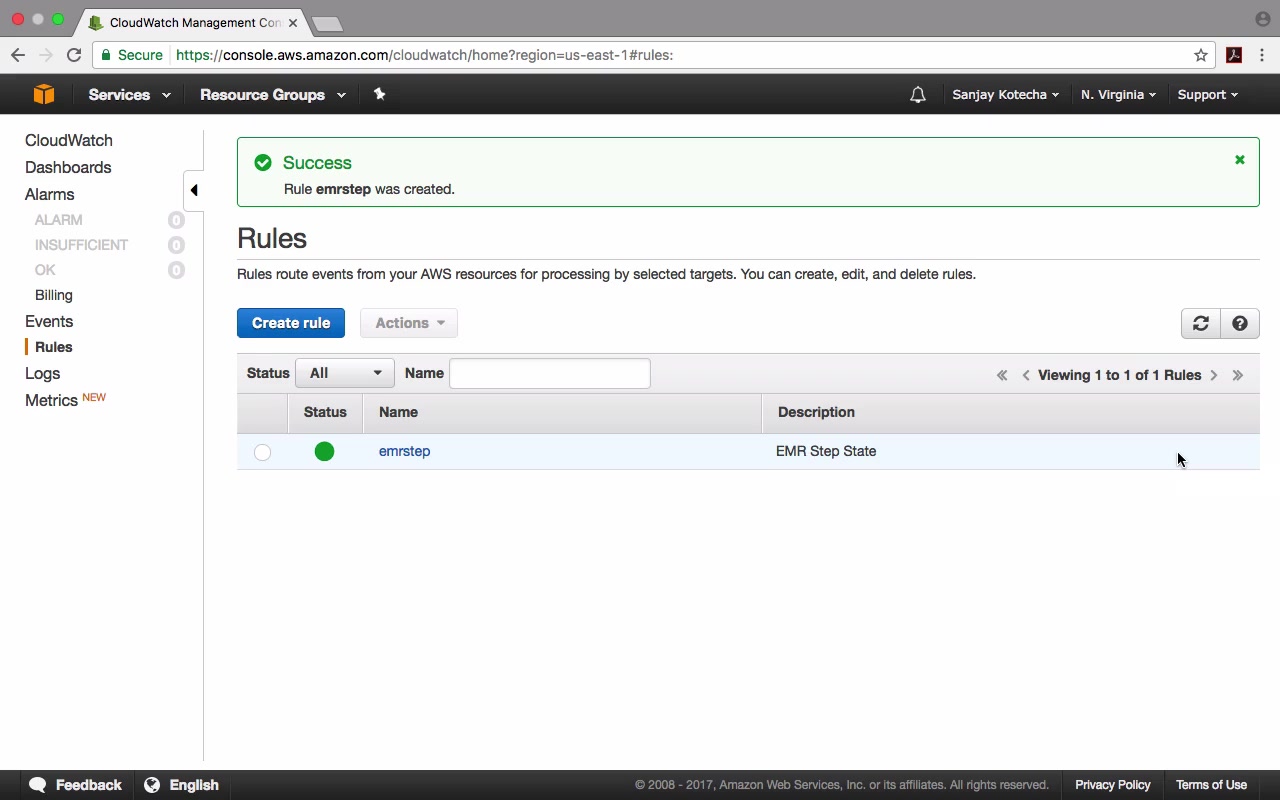Open the Services dropdown menu
Image resolution: width=1280 pixels, height=800 pixels.
pyautogui.click(x=129, y=94)
